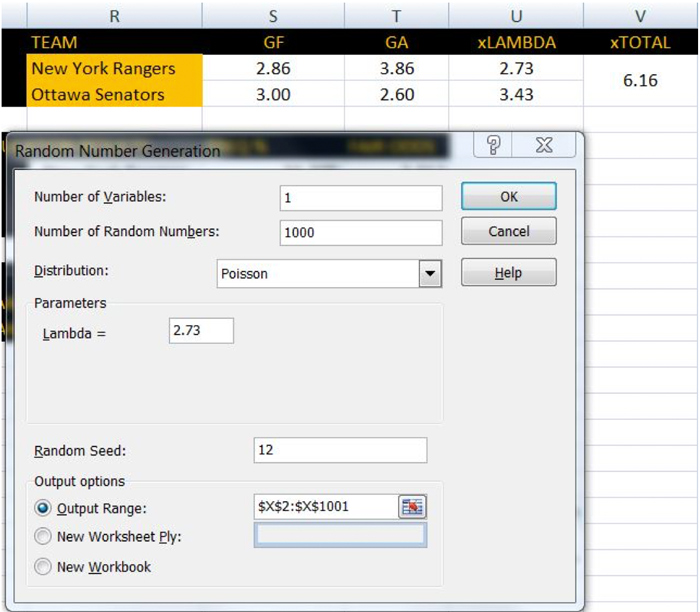Viewport: 700px width, 612px height.
Task: Close the Random Number Generation dialog
Action: [544, 145]
